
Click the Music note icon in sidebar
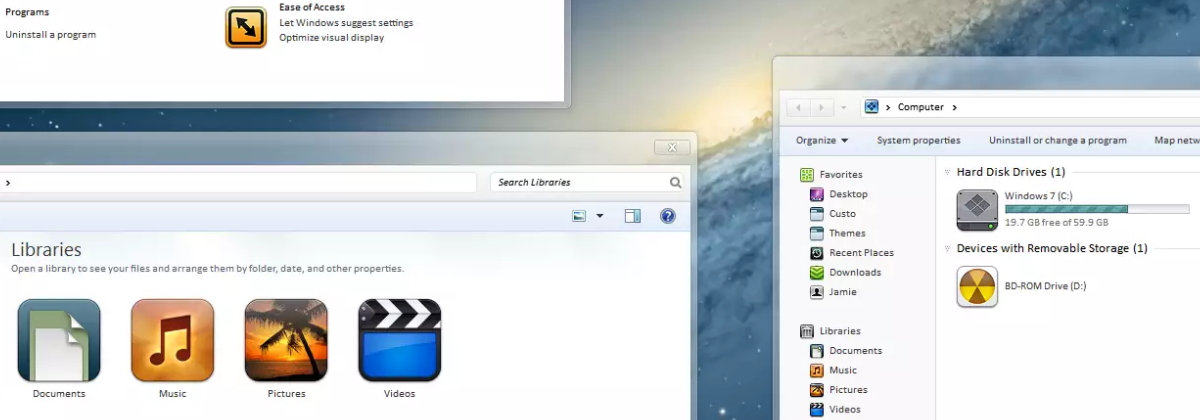tap(817, 370)
